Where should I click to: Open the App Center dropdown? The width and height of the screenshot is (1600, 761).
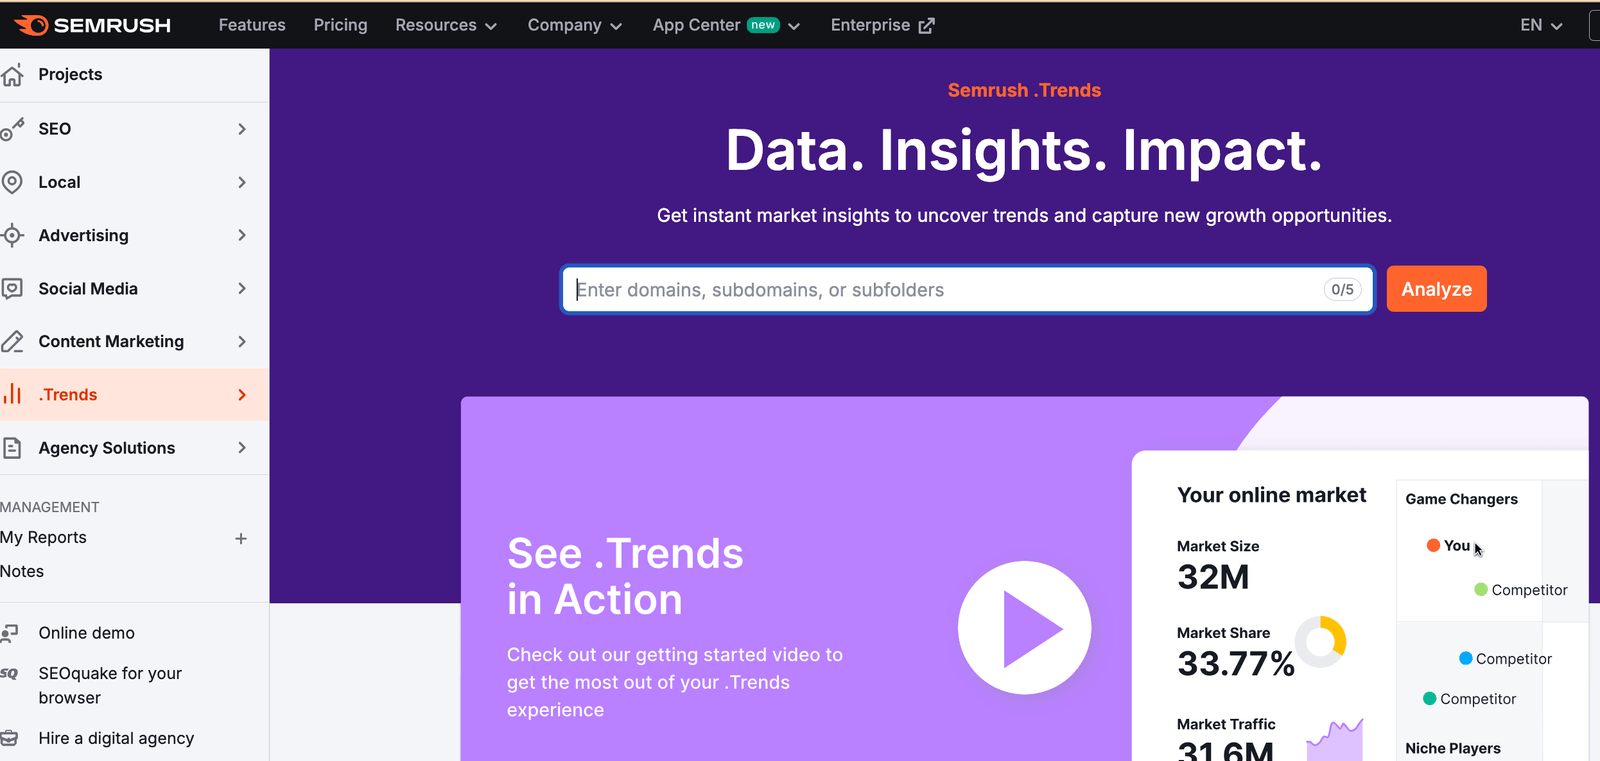tap(727, 25)
